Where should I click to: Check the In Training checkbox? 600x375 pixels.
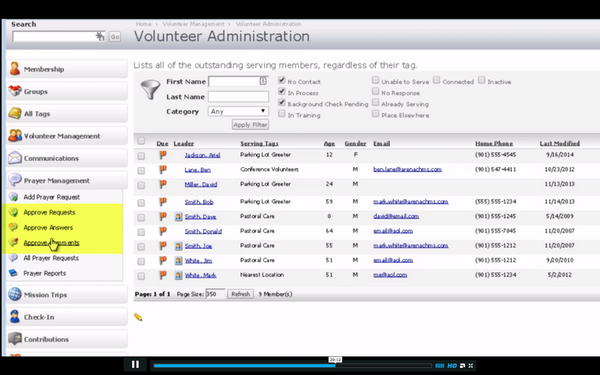click(x=282, y=114)
